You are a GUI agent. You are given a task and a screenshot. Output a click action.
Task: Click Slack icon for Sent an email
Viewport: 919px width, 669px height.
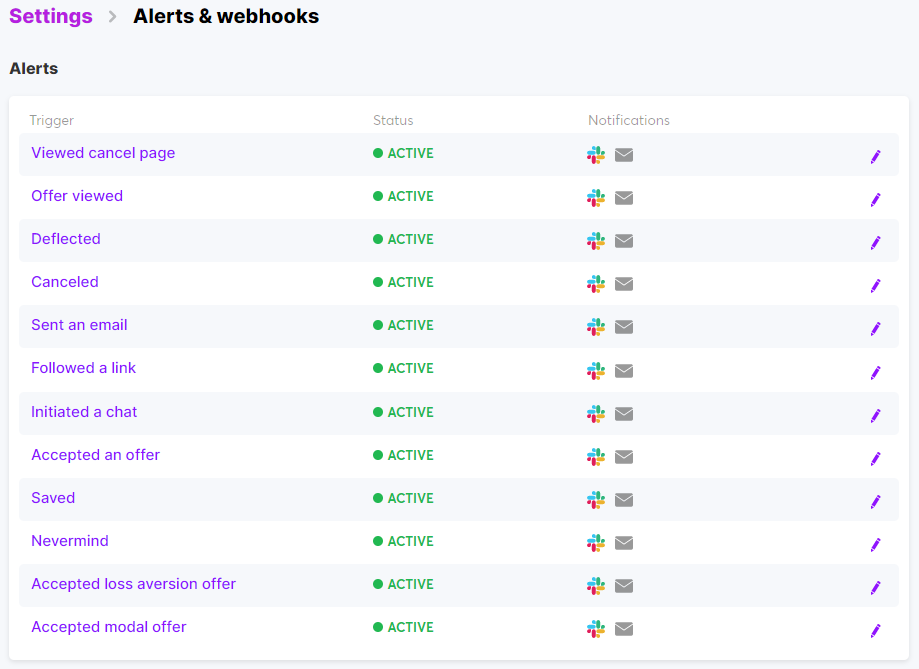tap(596, 327)
